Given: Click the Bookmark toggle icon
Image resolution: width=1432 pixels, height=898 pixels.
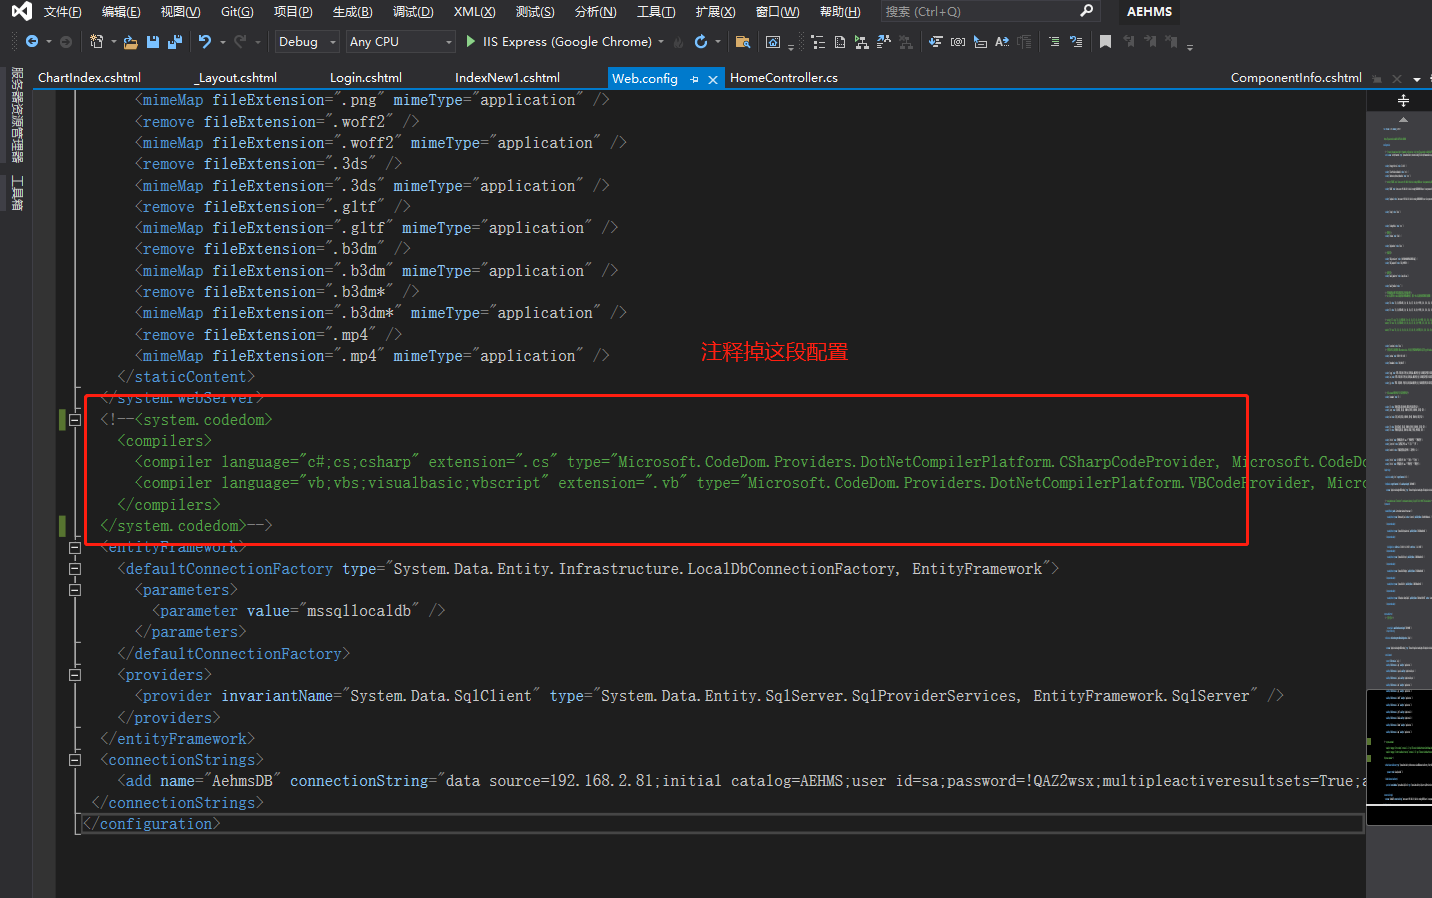Looking at the screenshot, I should click(x=1105, y=42).
